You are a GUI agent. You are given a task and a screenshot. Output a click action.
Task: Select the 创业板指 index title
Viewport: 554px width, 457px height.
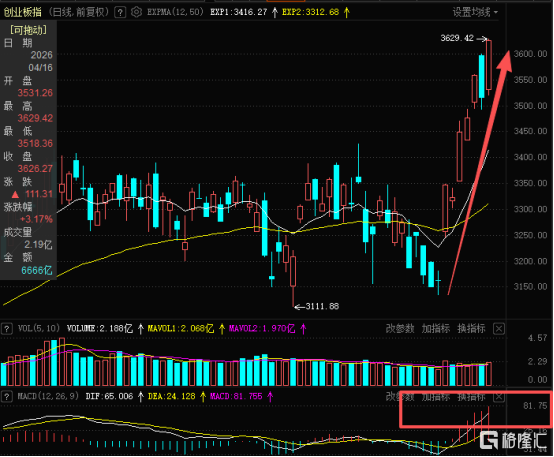click(23, 12)
